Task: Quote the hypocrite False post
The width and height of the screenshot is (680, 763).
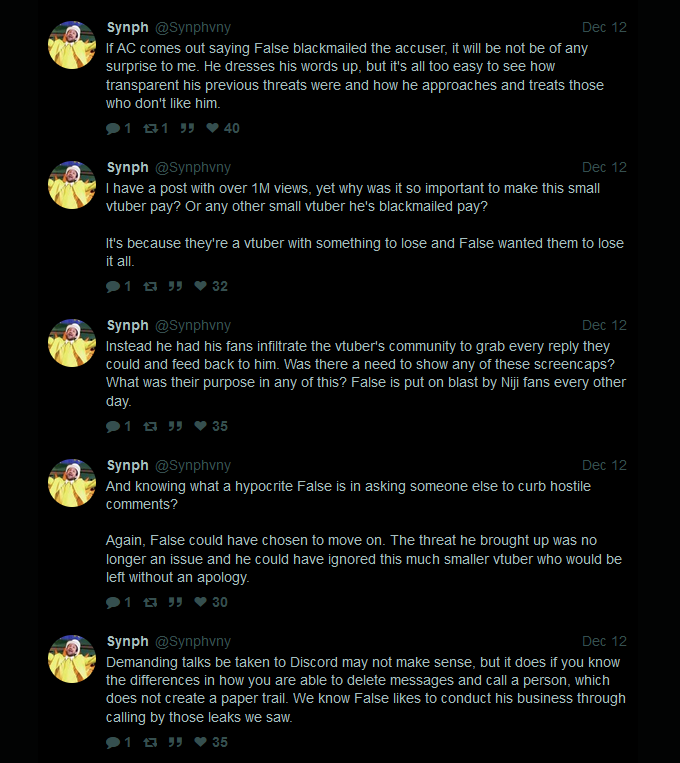Action: (175, 602)
